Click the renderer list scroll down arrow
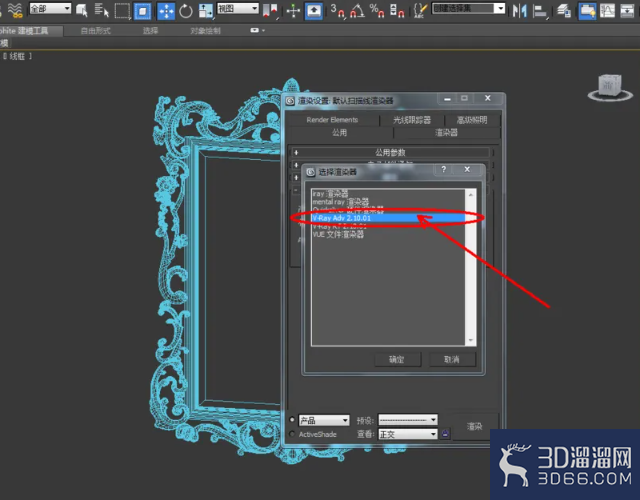 (x=471, y=340)
